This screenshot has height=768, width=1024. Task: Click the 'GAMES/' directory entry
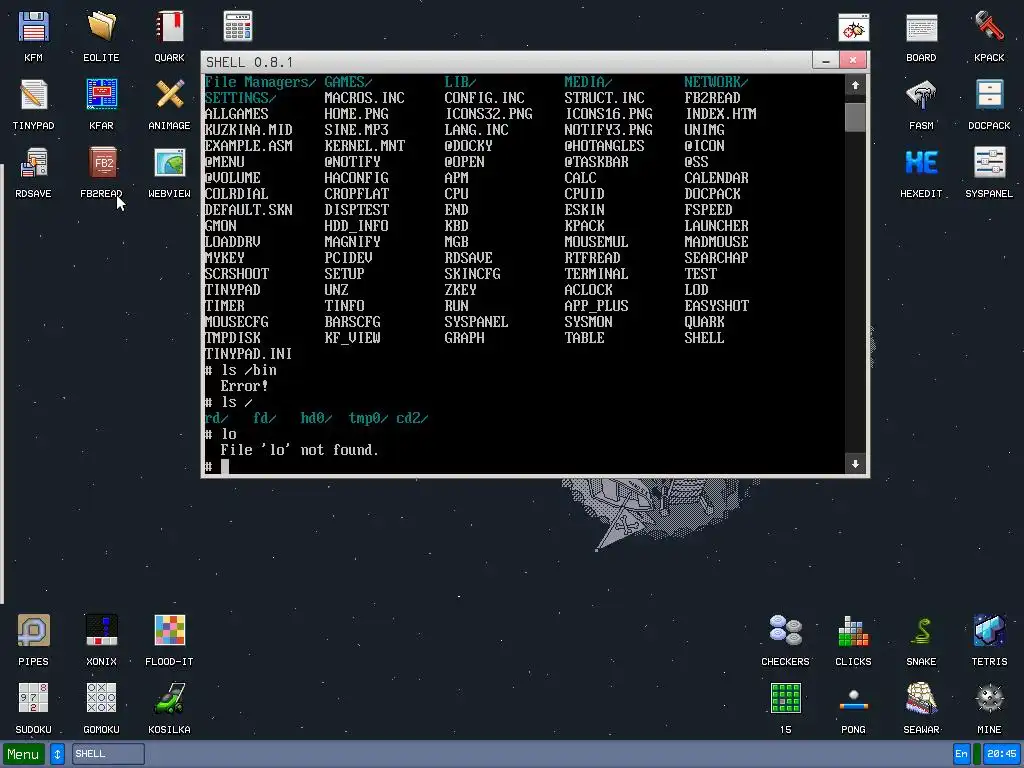pyautogui.click(x=348, y=82)
